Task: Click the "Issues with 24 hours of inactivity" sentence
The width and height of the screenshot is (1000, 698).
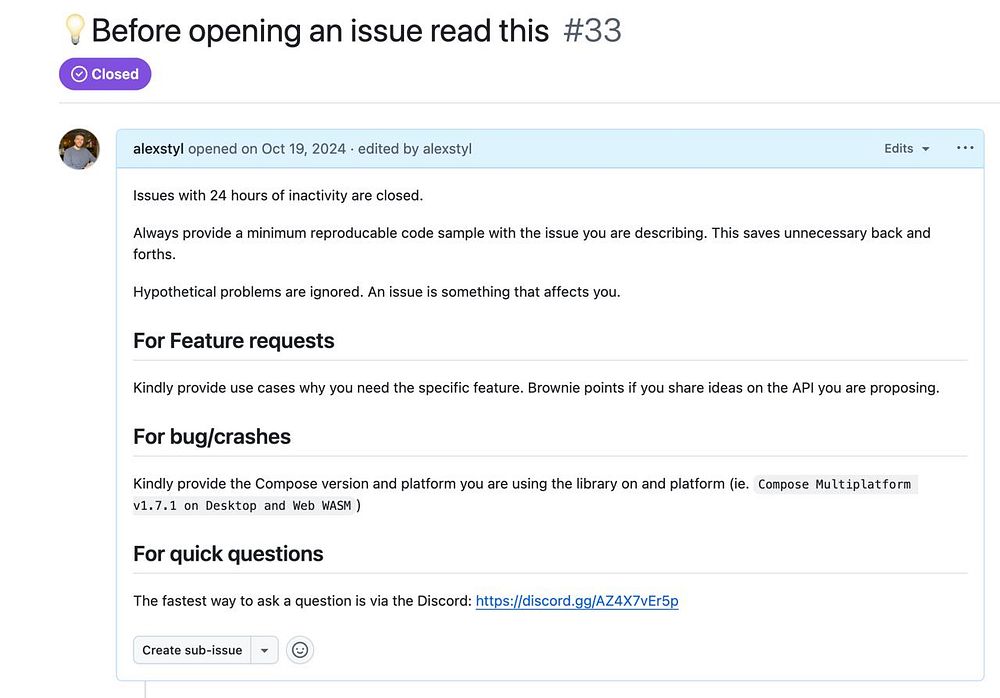Action: coord(278,195)
